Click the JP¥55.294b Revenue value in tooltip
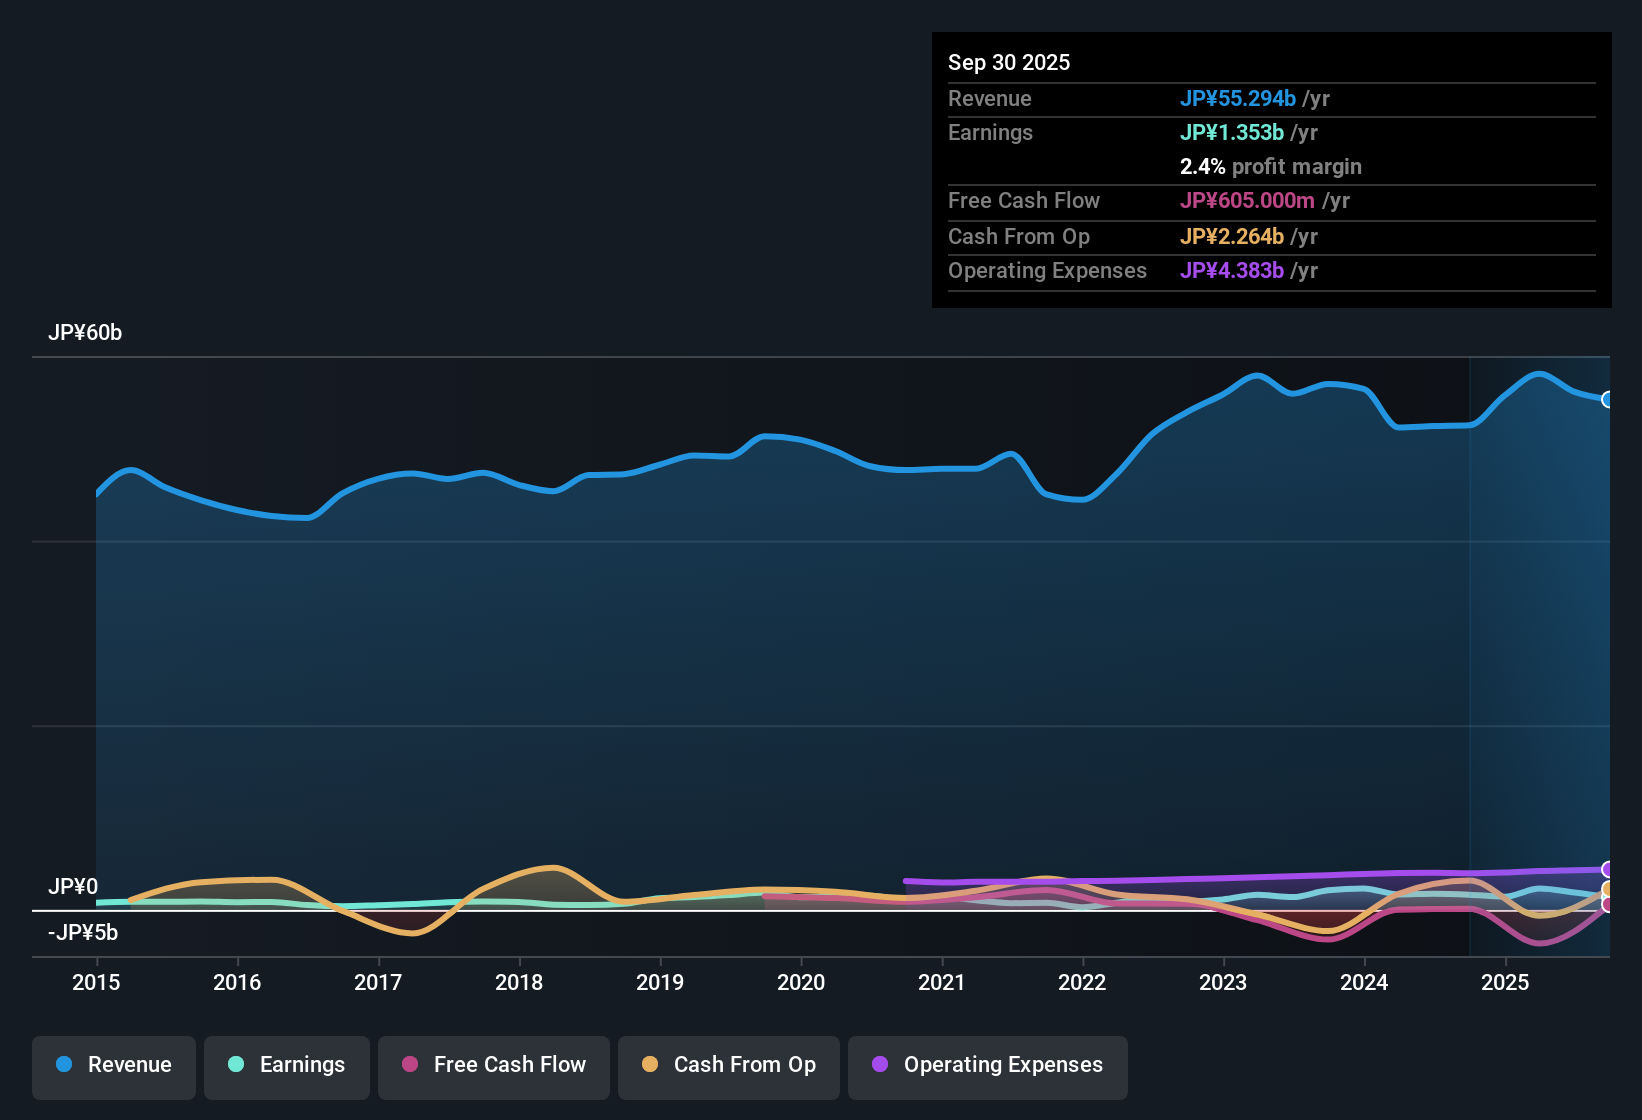 coord(1238,98)
